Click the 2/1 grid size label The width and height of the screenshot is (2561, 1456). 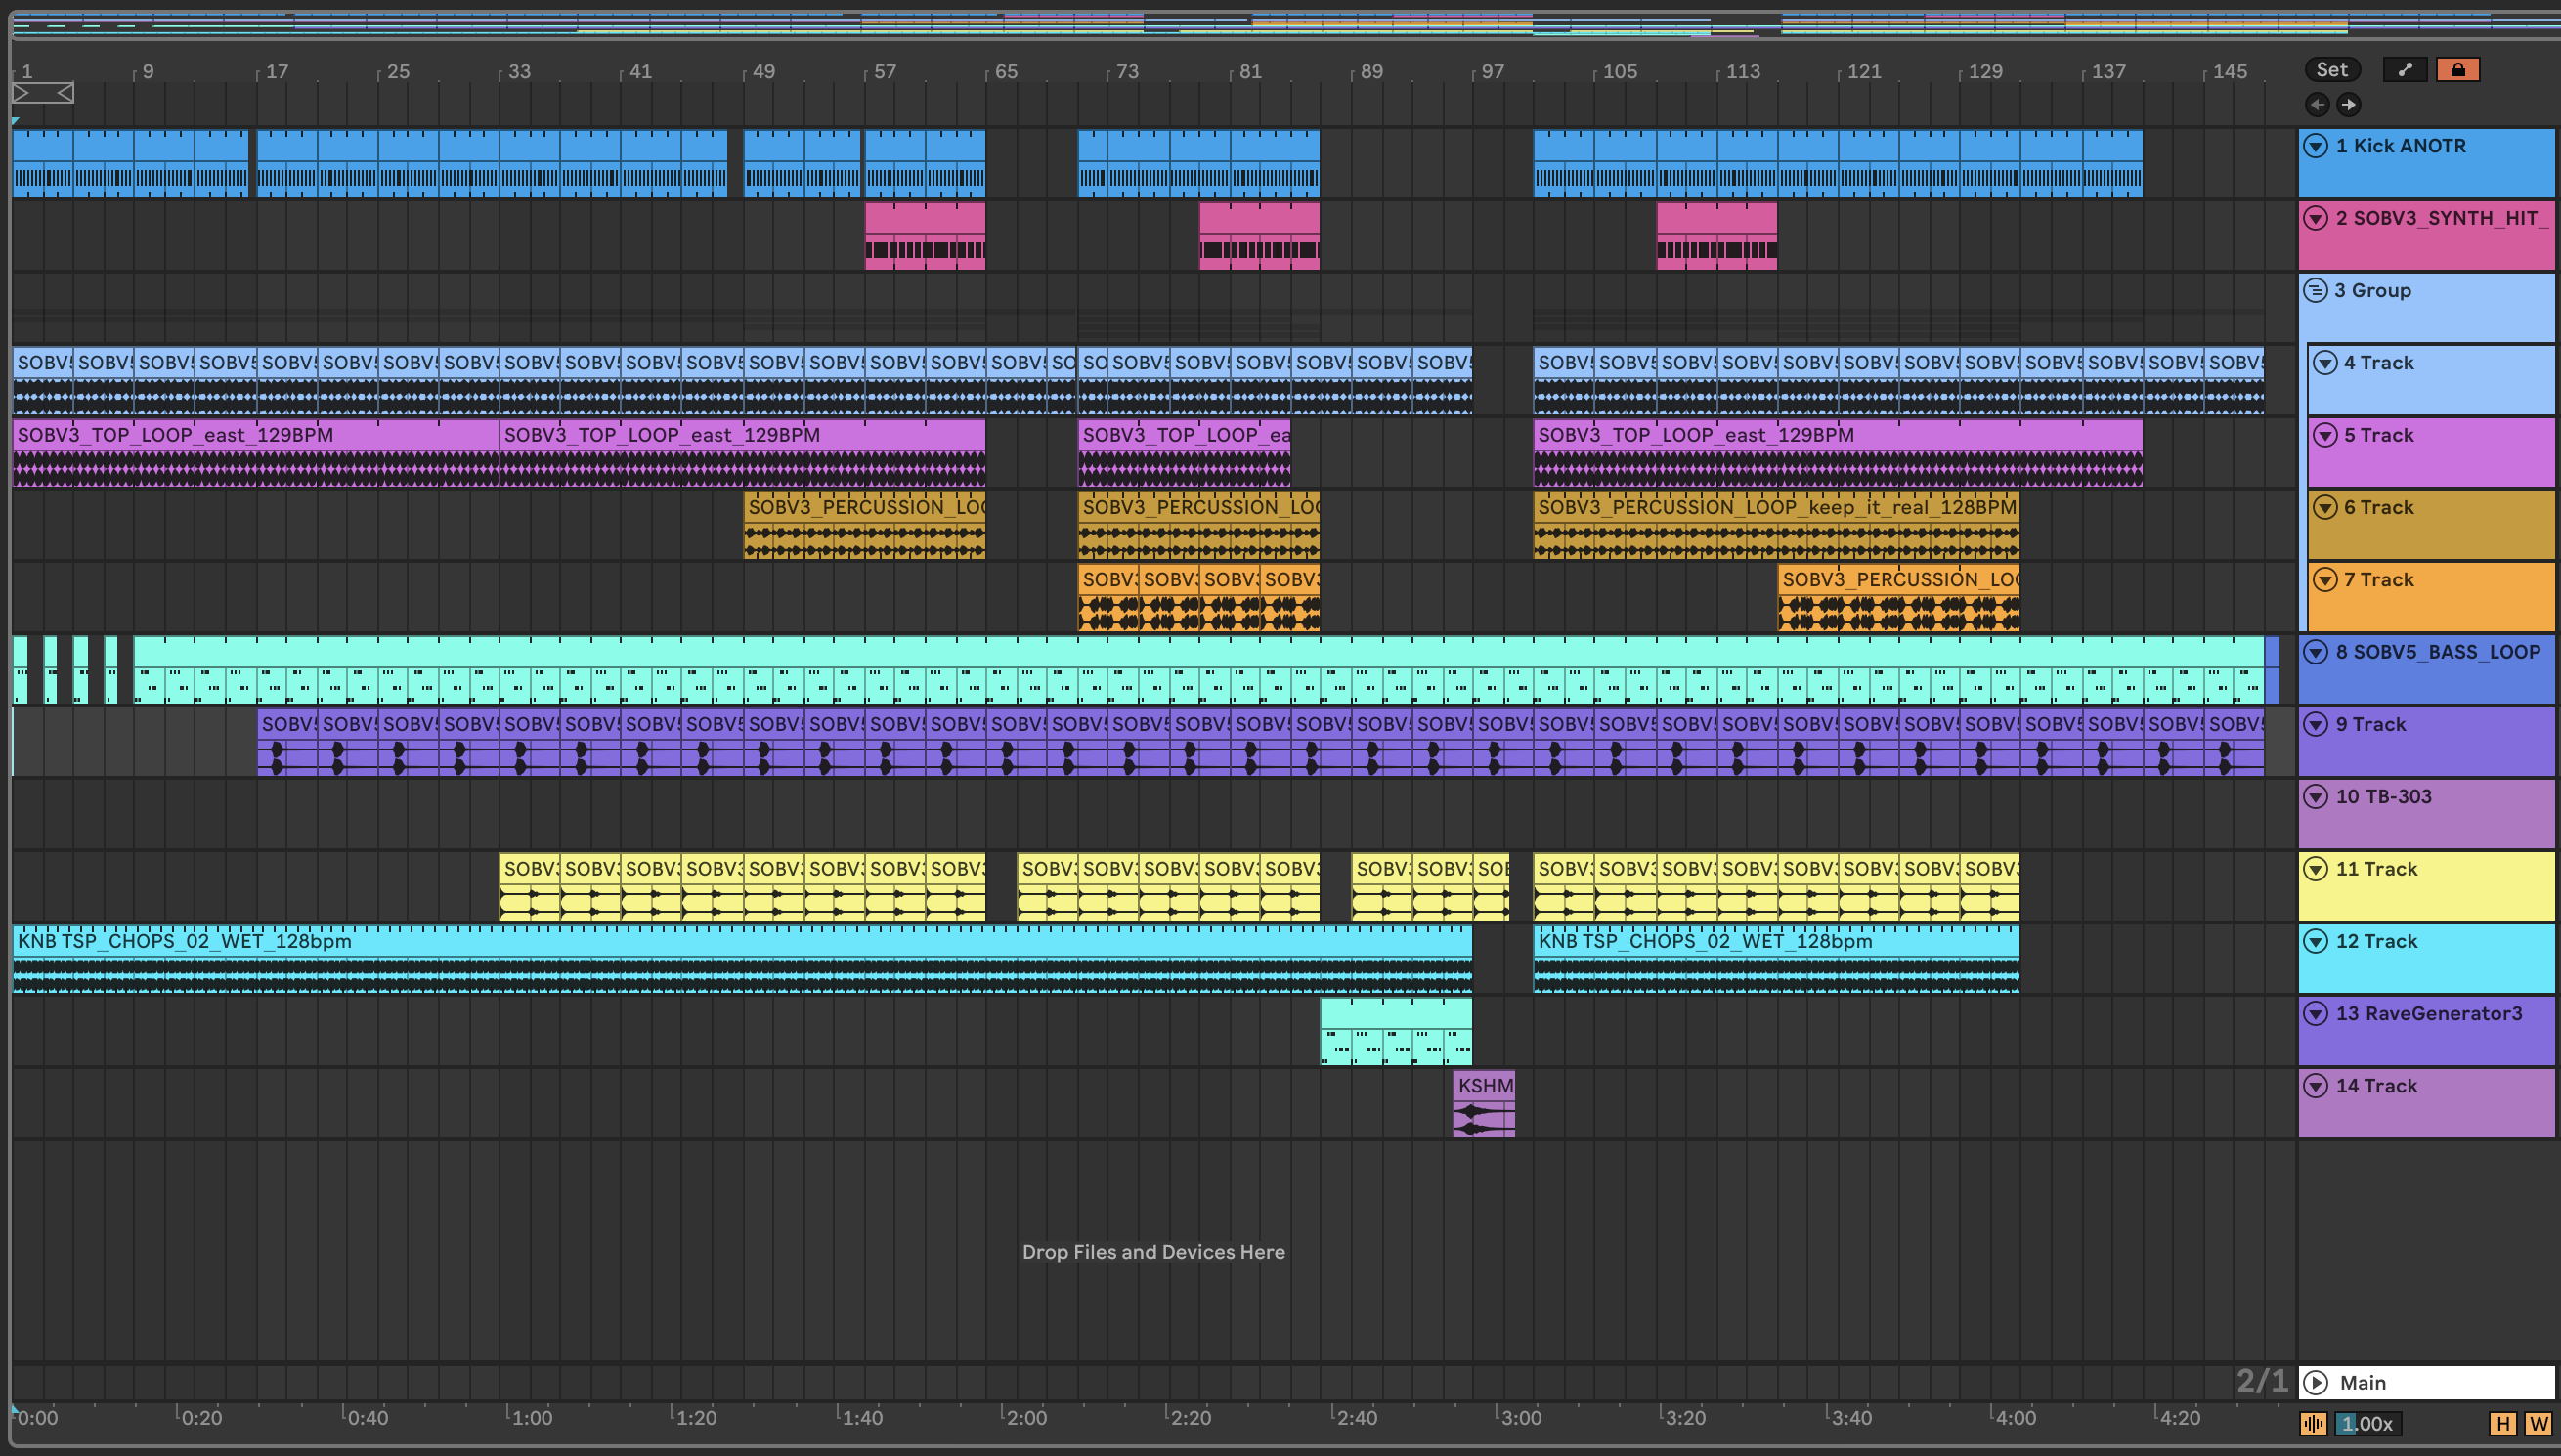click(2261, 1381)
